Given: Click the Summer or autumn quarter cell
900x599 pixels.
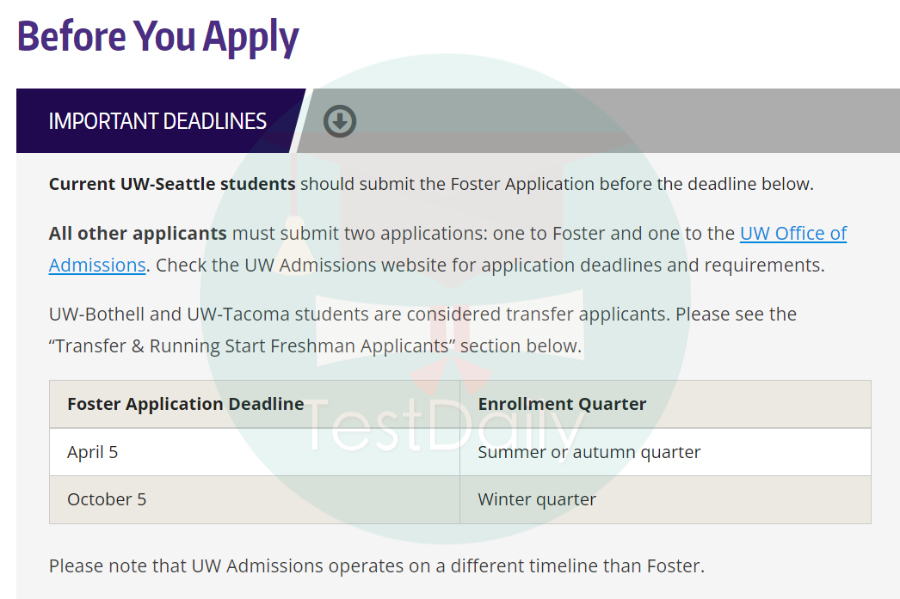Looking at the screenshot, I should tap(665, 452).
